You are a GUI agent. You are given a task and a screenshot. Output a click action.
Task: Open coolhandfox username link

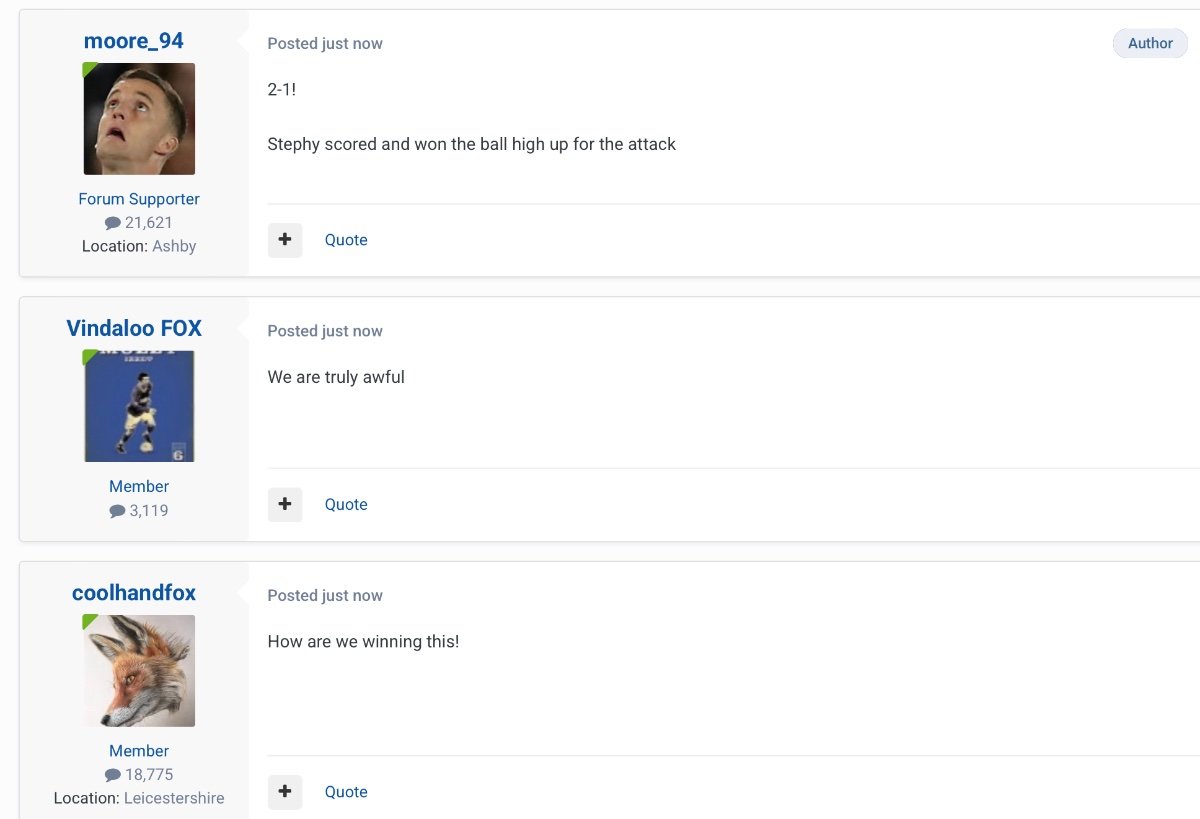[134, 592]
